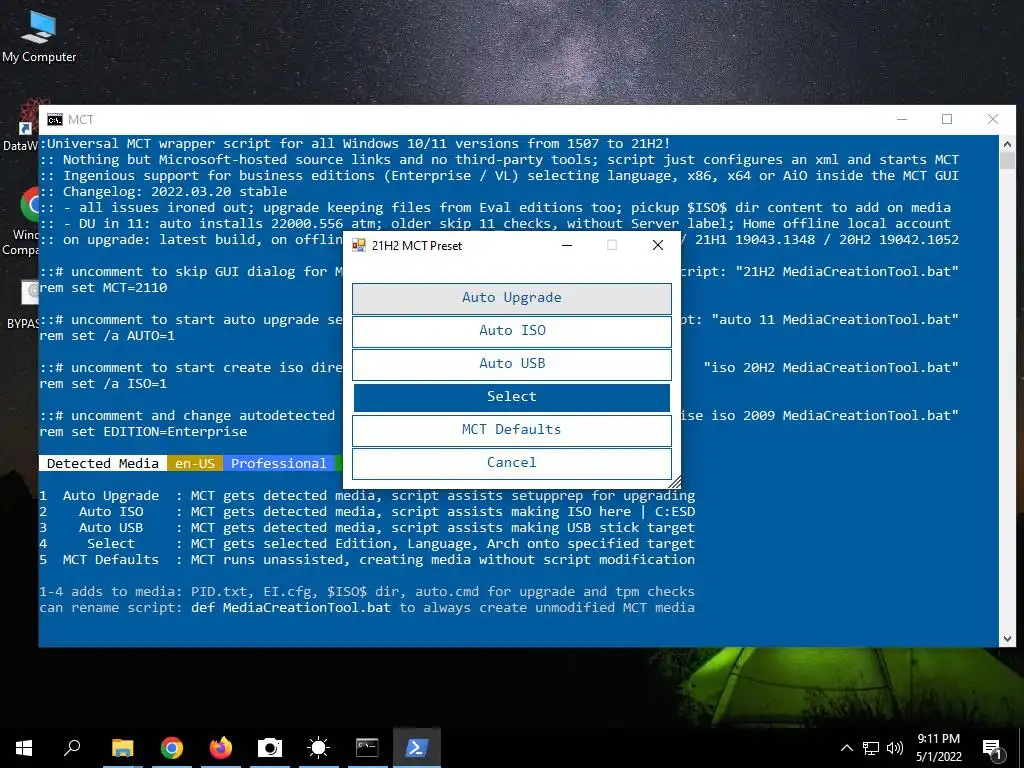The width and height of the screenshot is (1024, 768).
Task: Click the '1-4 adds to media' line
Action: [x=367, y=592]
